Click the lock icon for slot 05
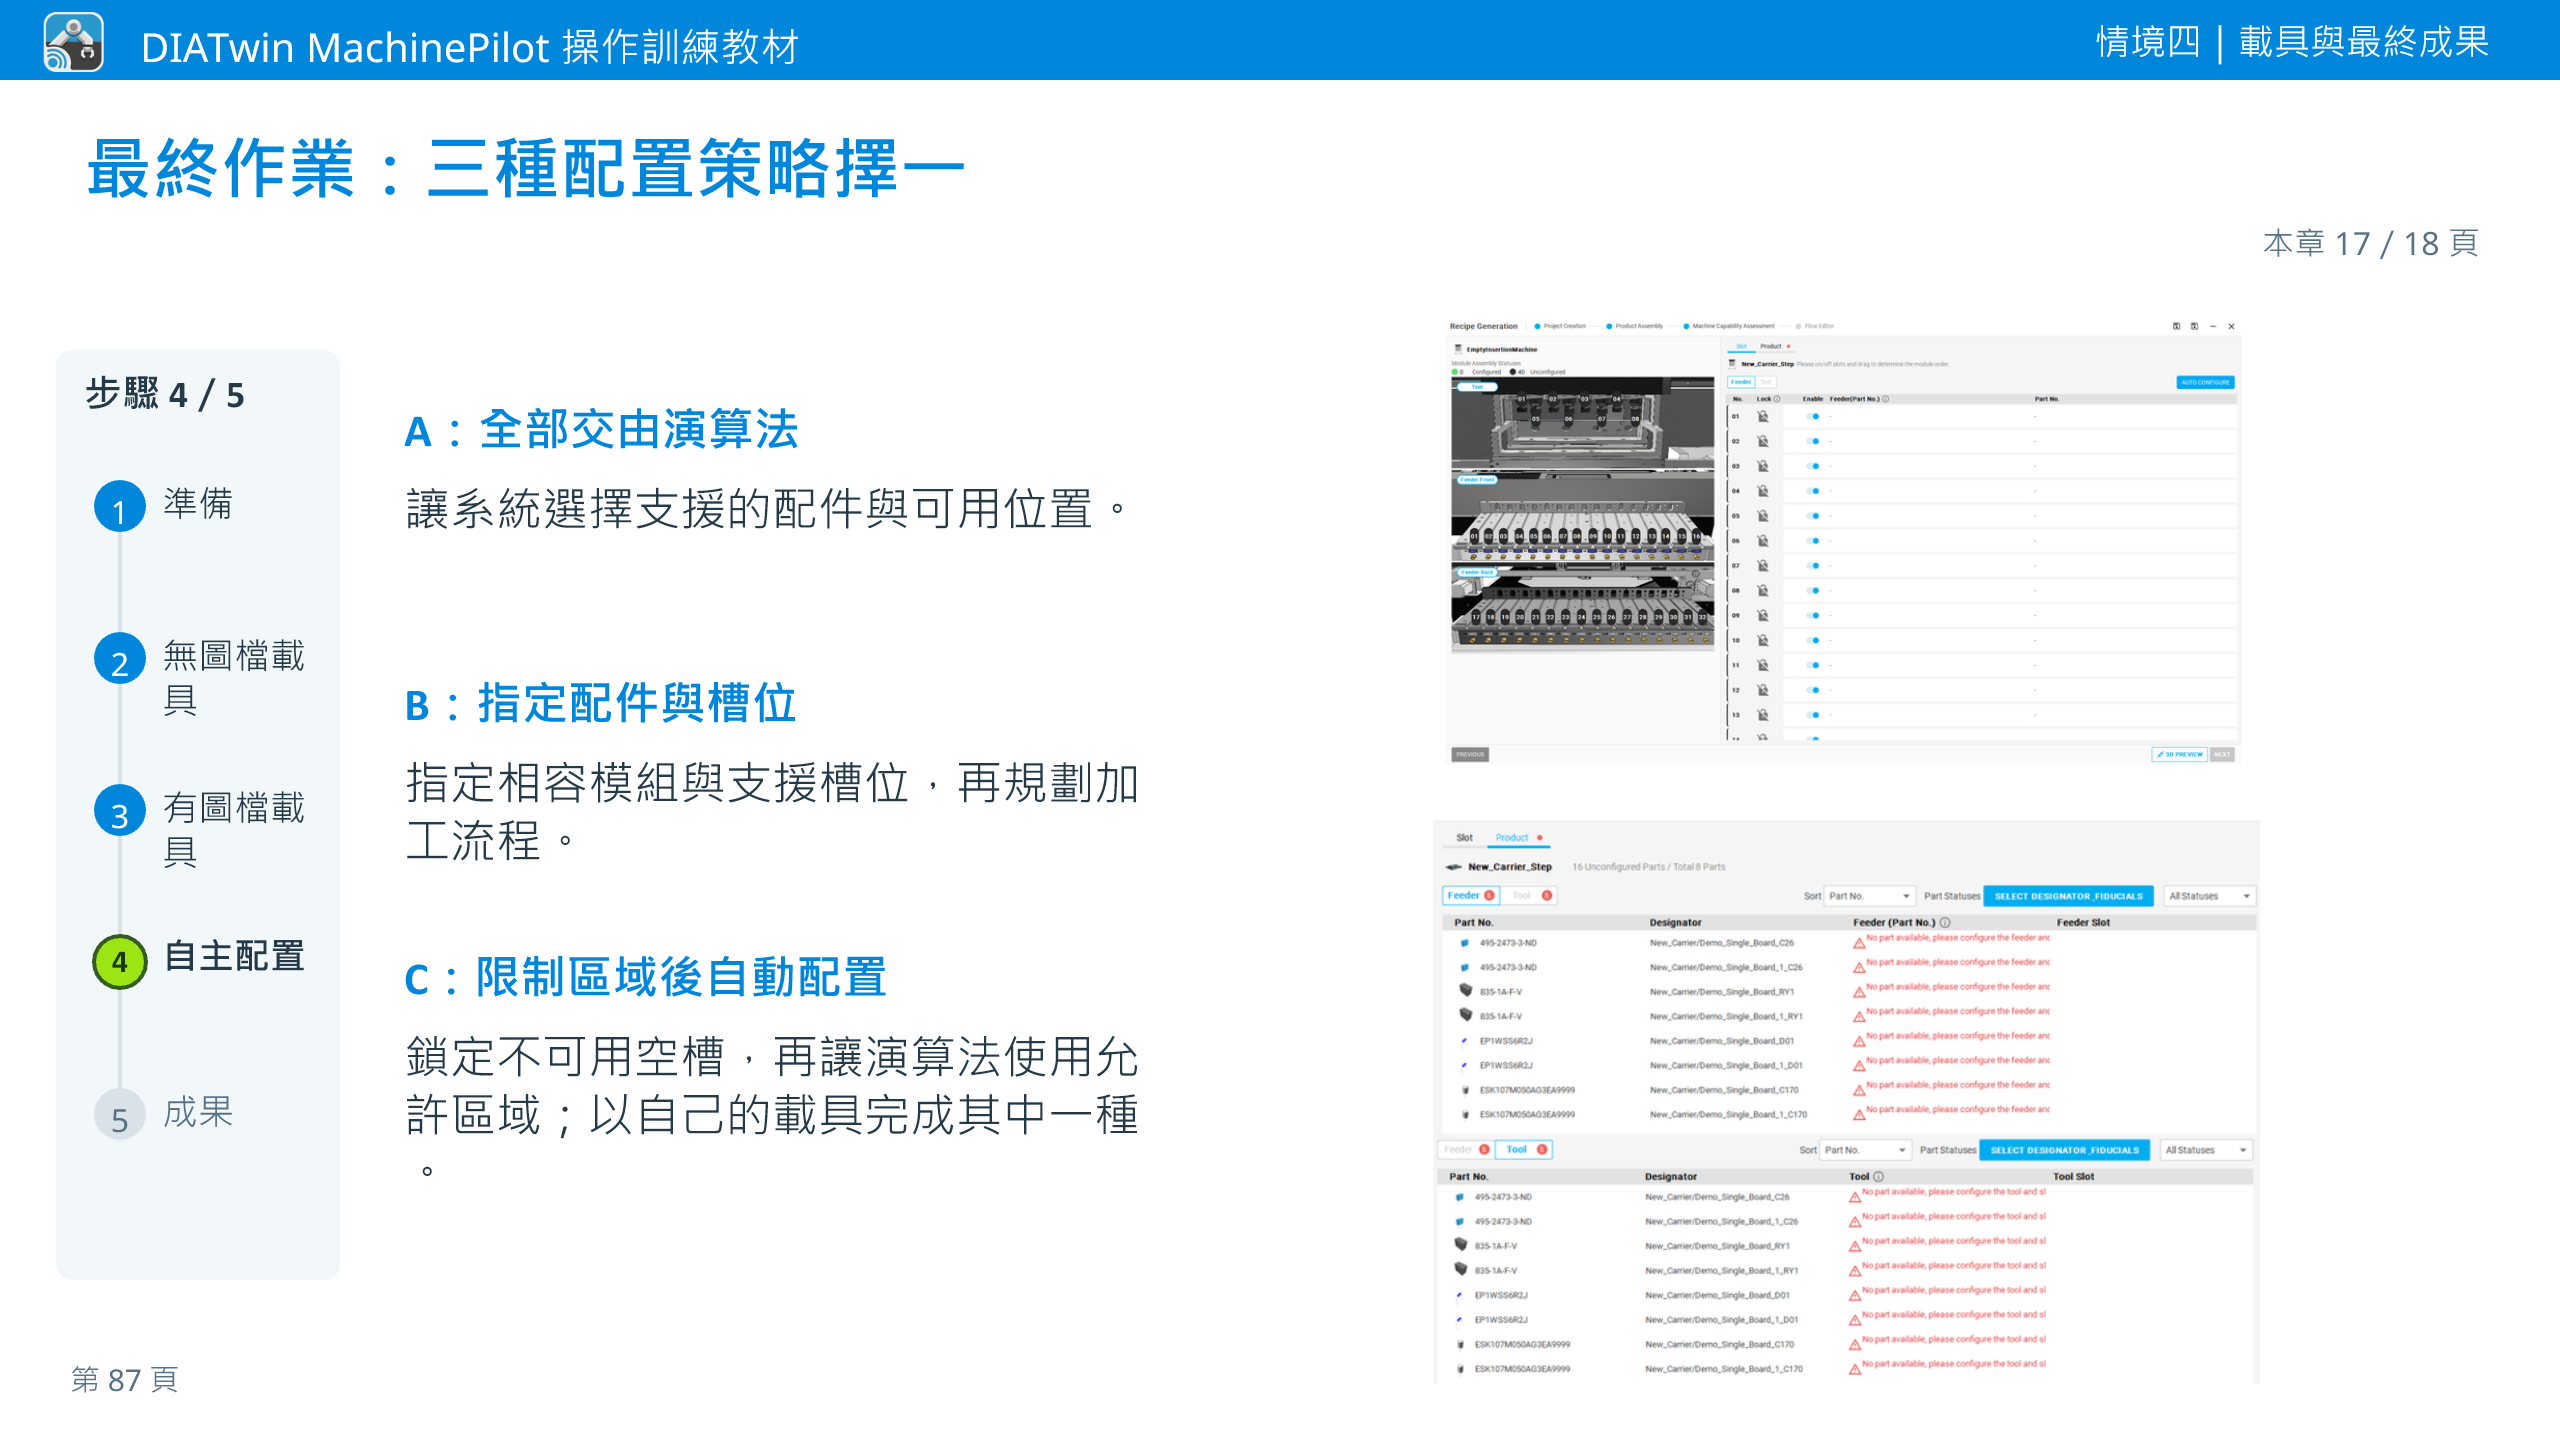The width and height of the screenshot is (2560, 1440). point(1763,516)
